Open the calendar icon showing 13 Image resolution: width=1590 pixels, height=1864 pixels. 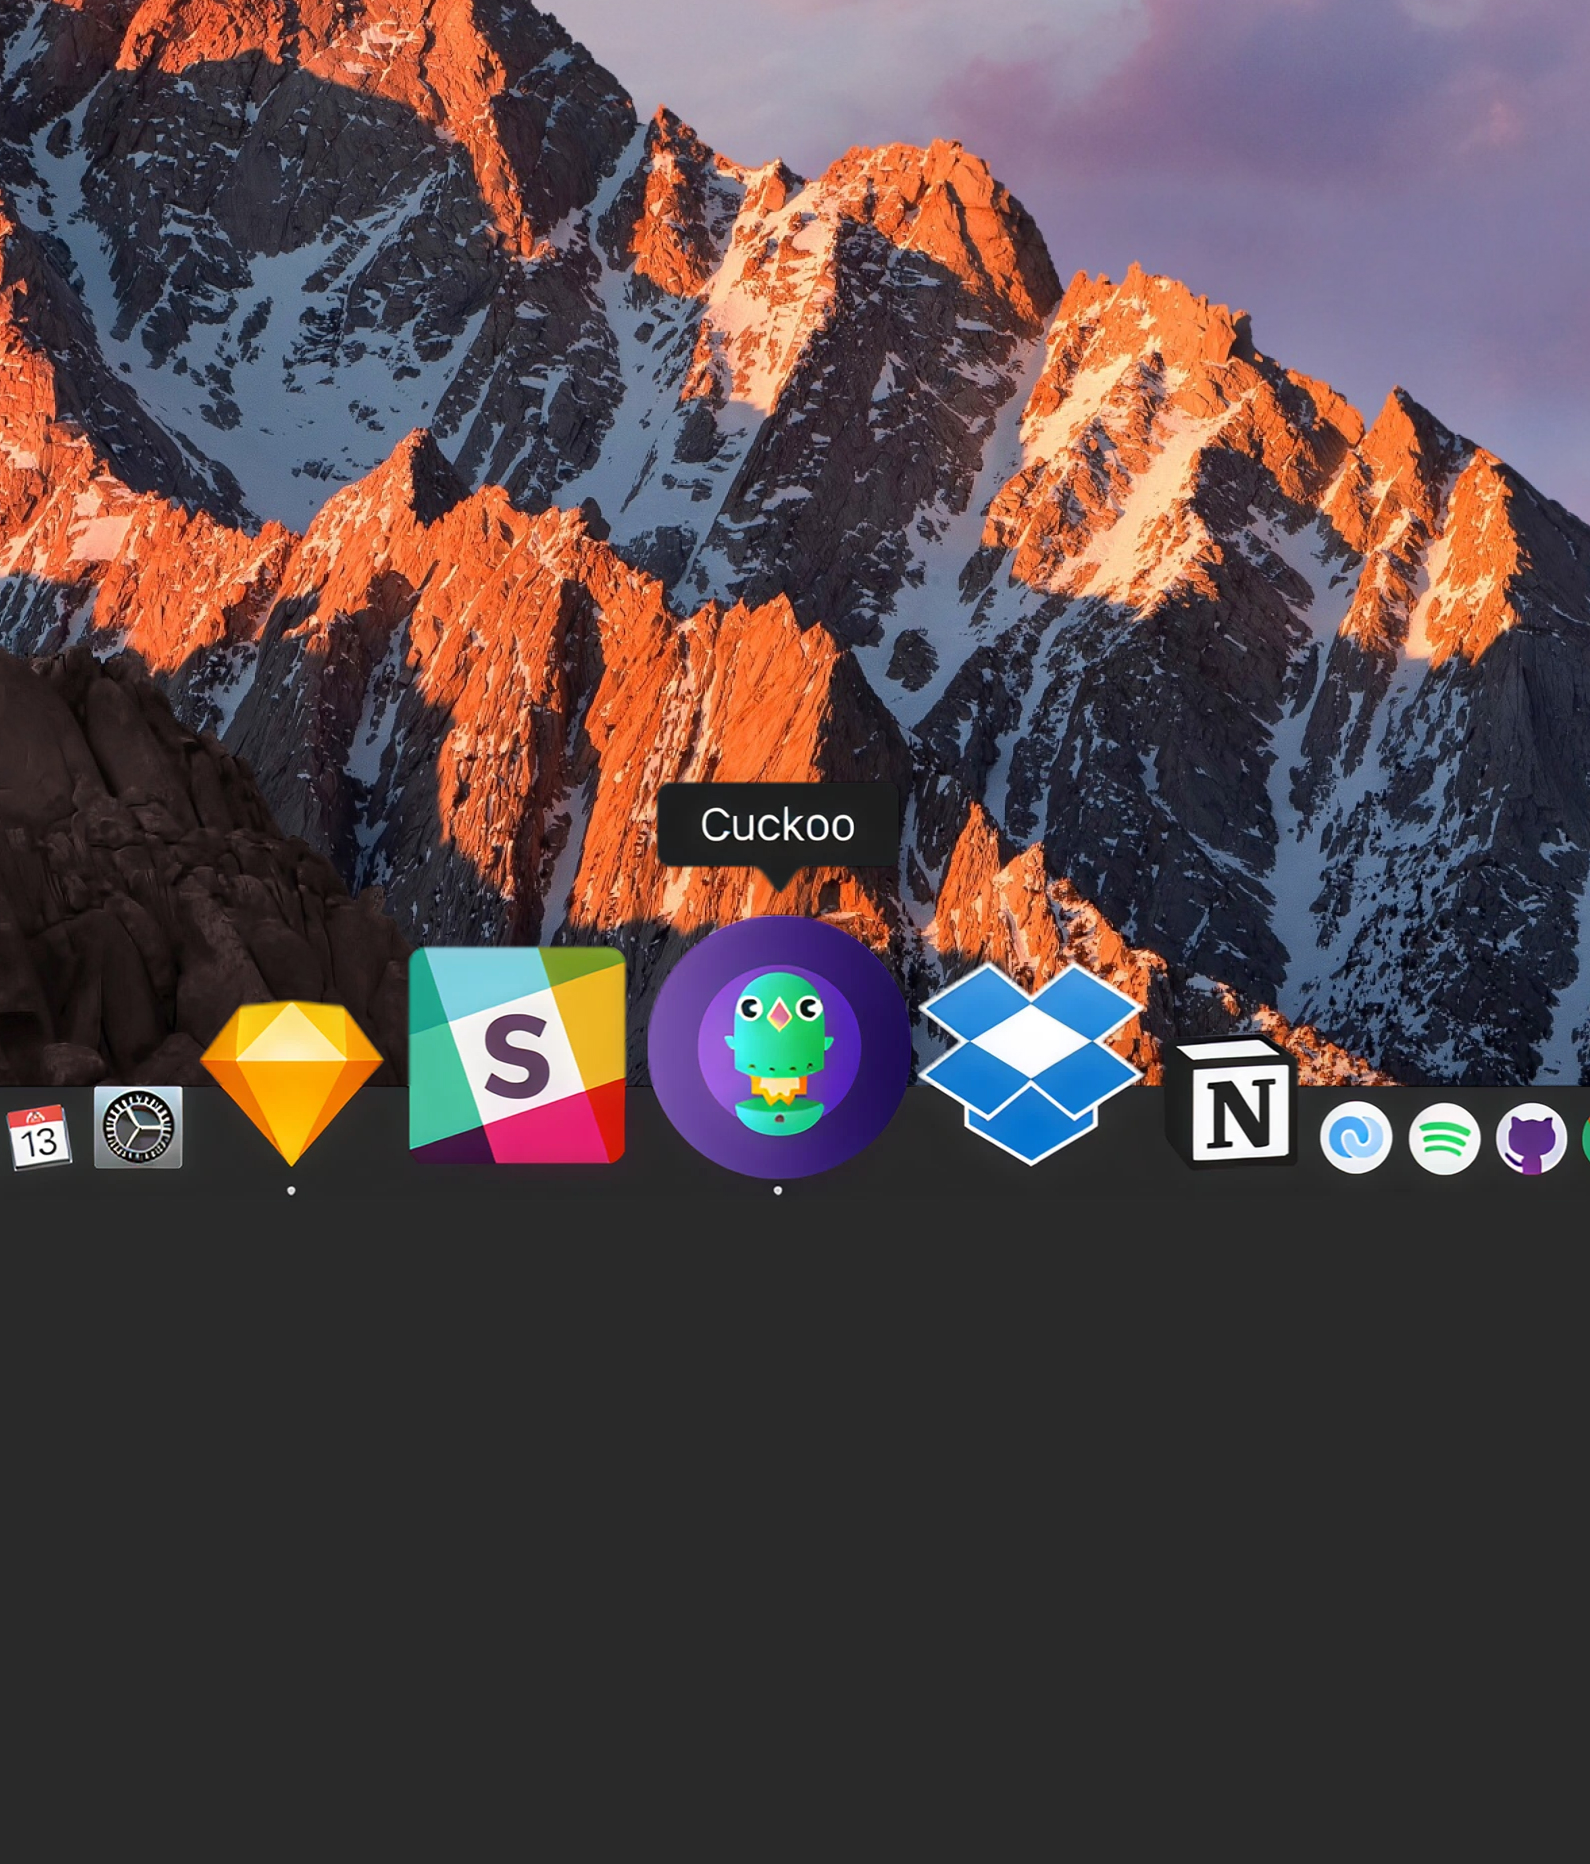[x=39, y=1137]
